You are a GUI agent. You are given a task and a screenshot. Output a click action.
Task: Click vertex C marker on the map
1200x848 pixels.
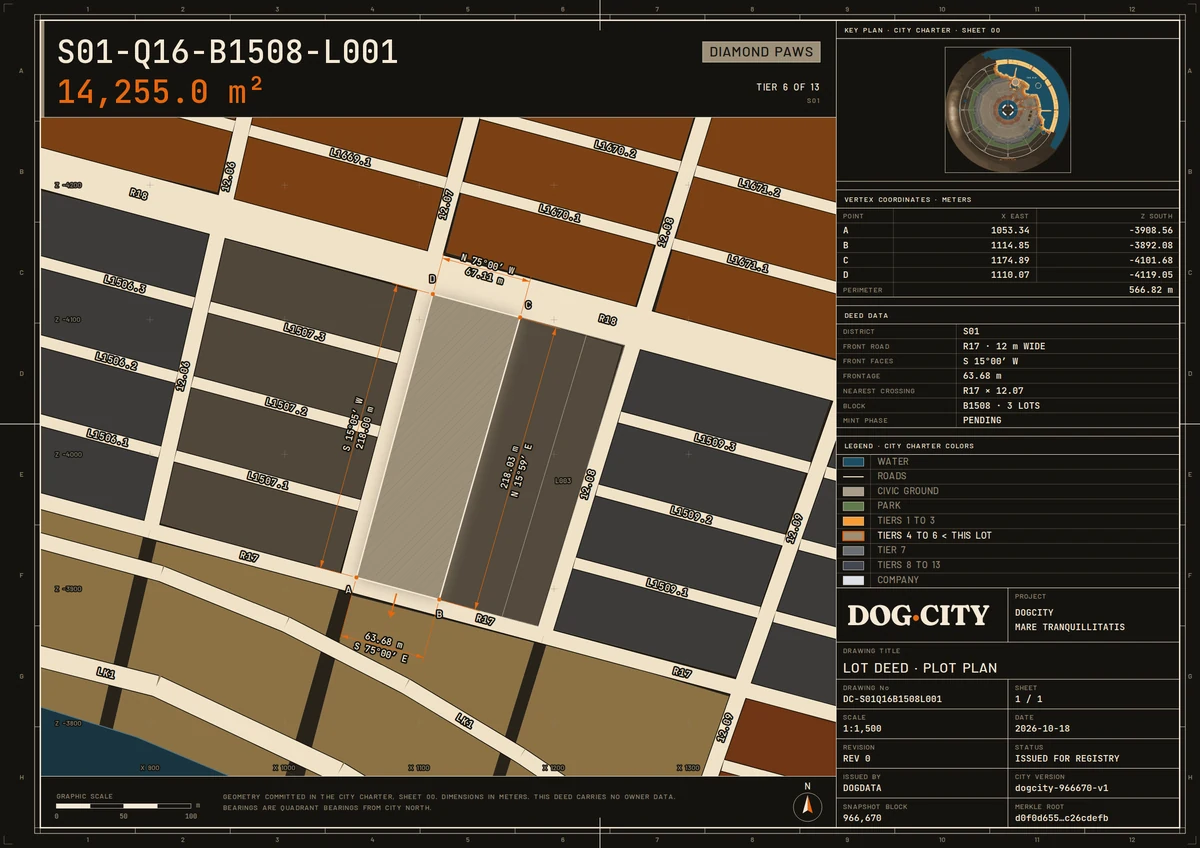point(521,318)
